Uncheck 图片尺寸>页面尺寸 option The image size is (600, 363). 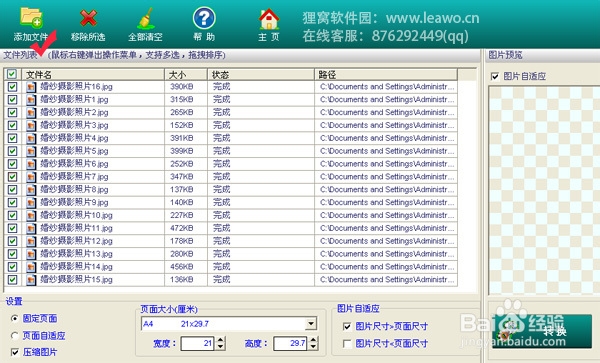click(x=347, y=327)
